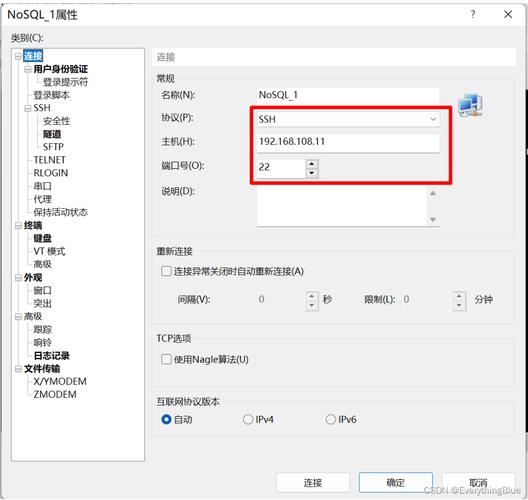
Task: Select 突出 under appearance
Action: (x=42, y=303)
